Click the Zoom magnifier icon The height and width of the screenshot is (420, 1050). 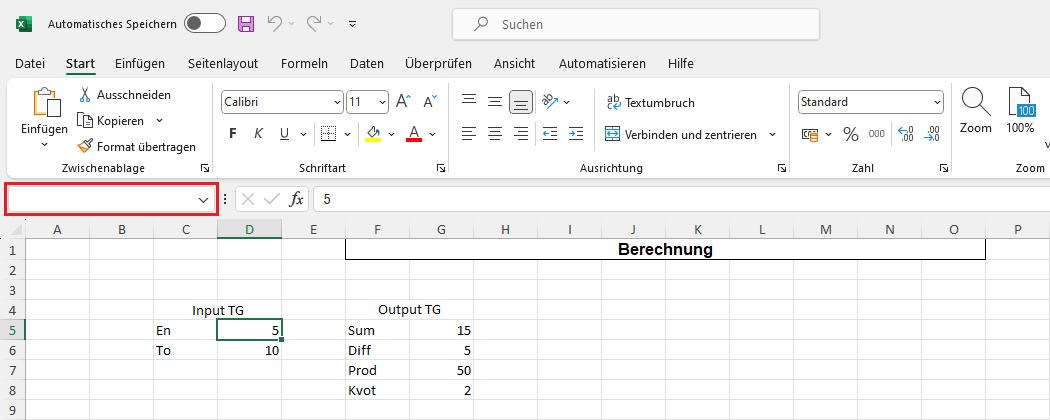[x=975, y=102]
